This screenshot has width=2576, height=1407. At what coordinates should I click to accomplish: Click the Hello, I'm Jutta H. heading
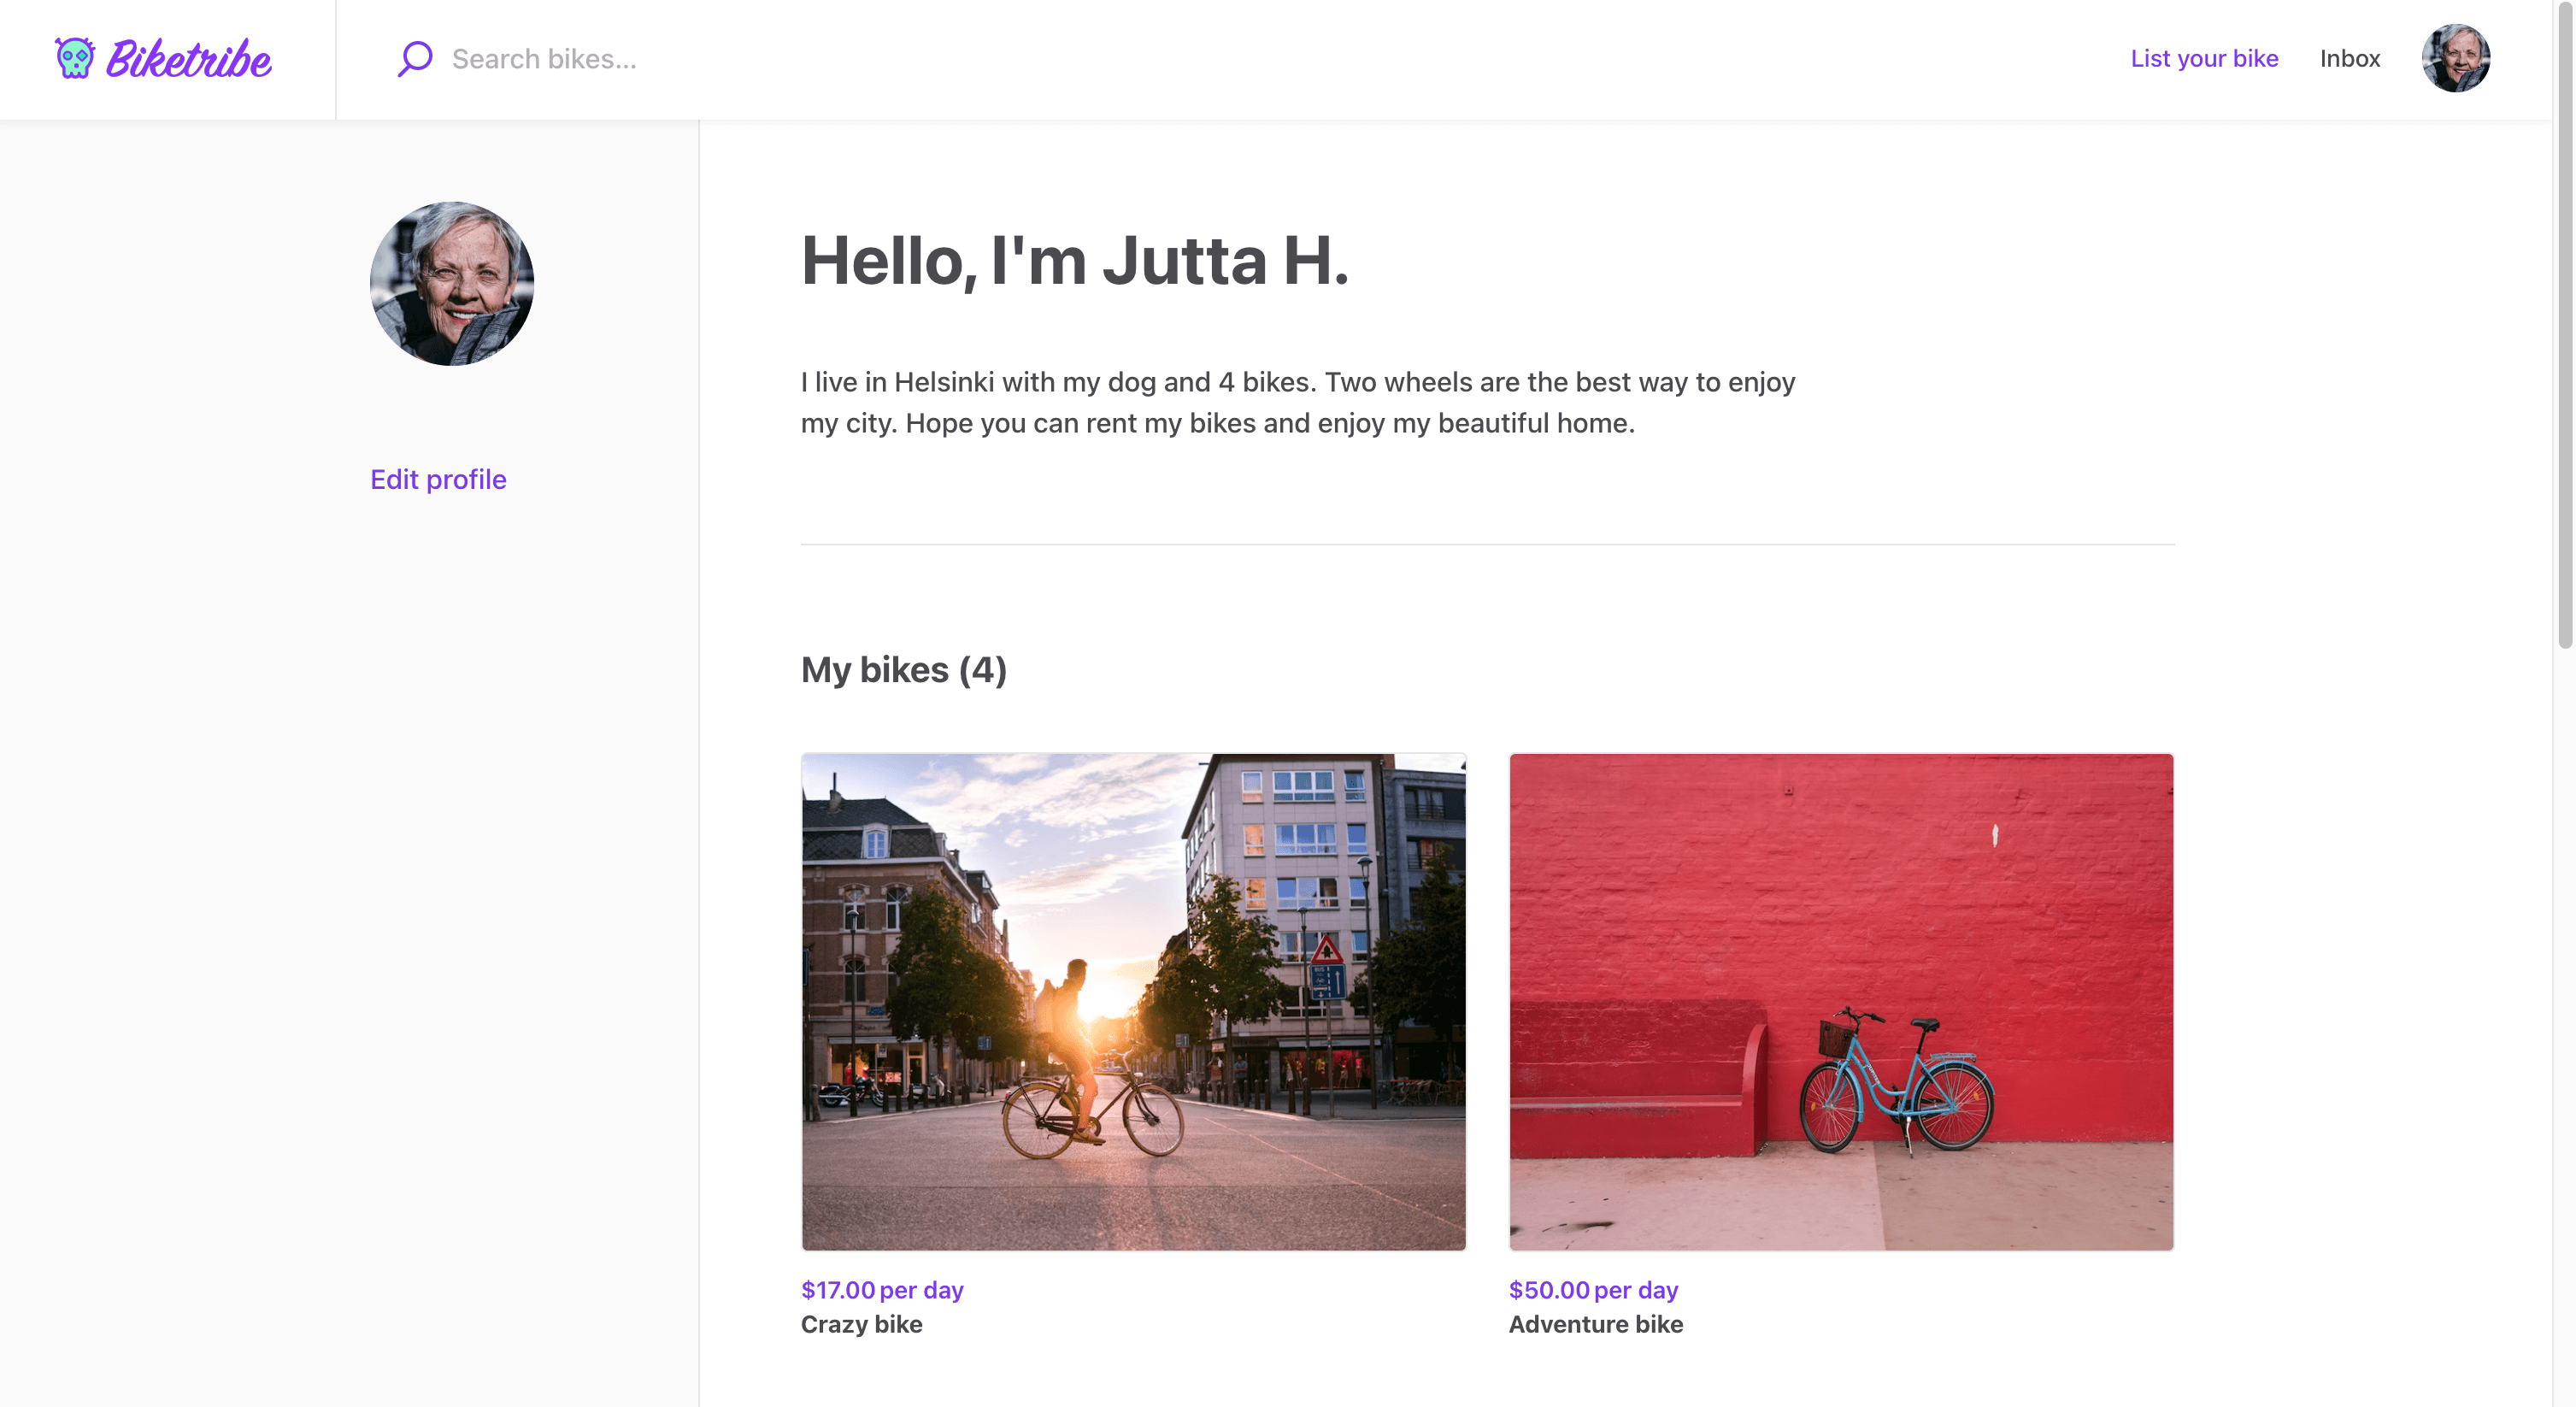[1075, 261]
